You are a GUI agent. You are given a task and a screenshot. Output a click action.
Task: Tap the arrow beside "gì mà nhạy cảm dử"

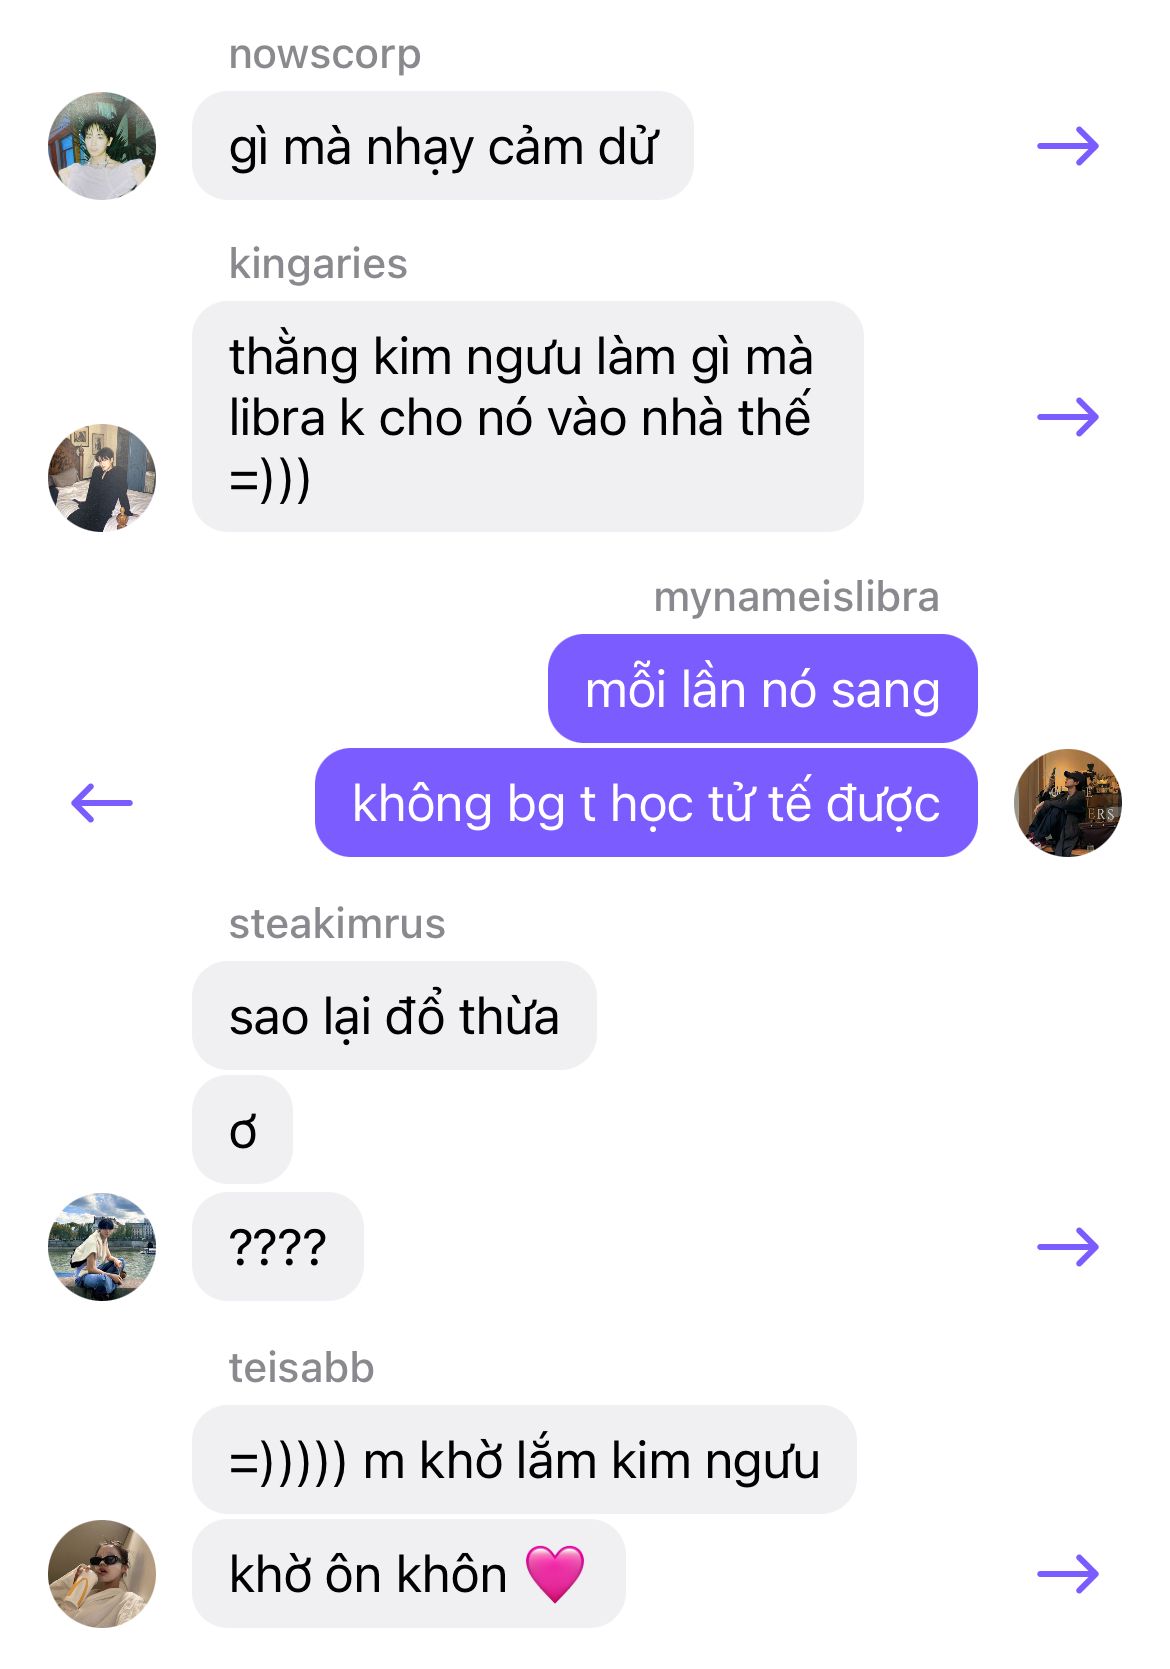1068,147
